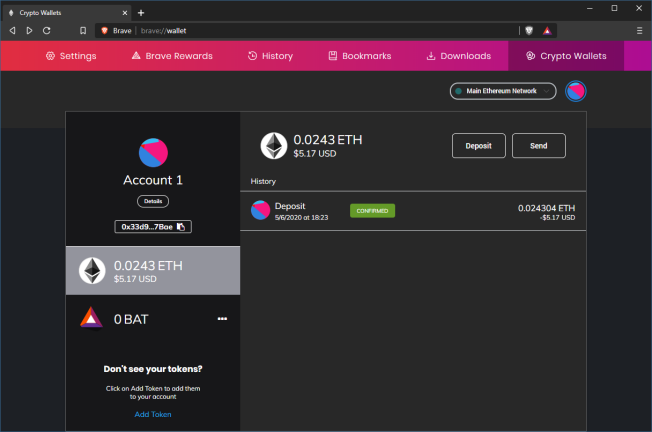Reload the wallet page

tap(47, 30)
